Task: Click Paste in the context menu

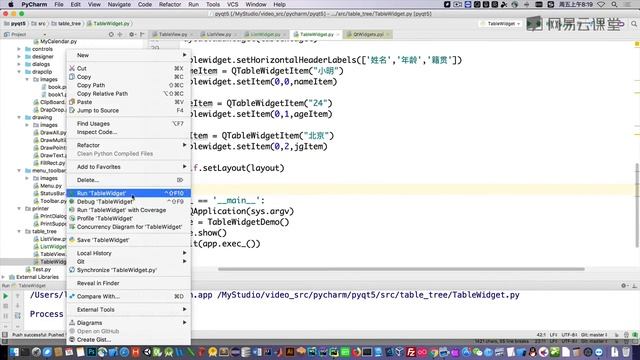Action: click(x=128, y=102)
